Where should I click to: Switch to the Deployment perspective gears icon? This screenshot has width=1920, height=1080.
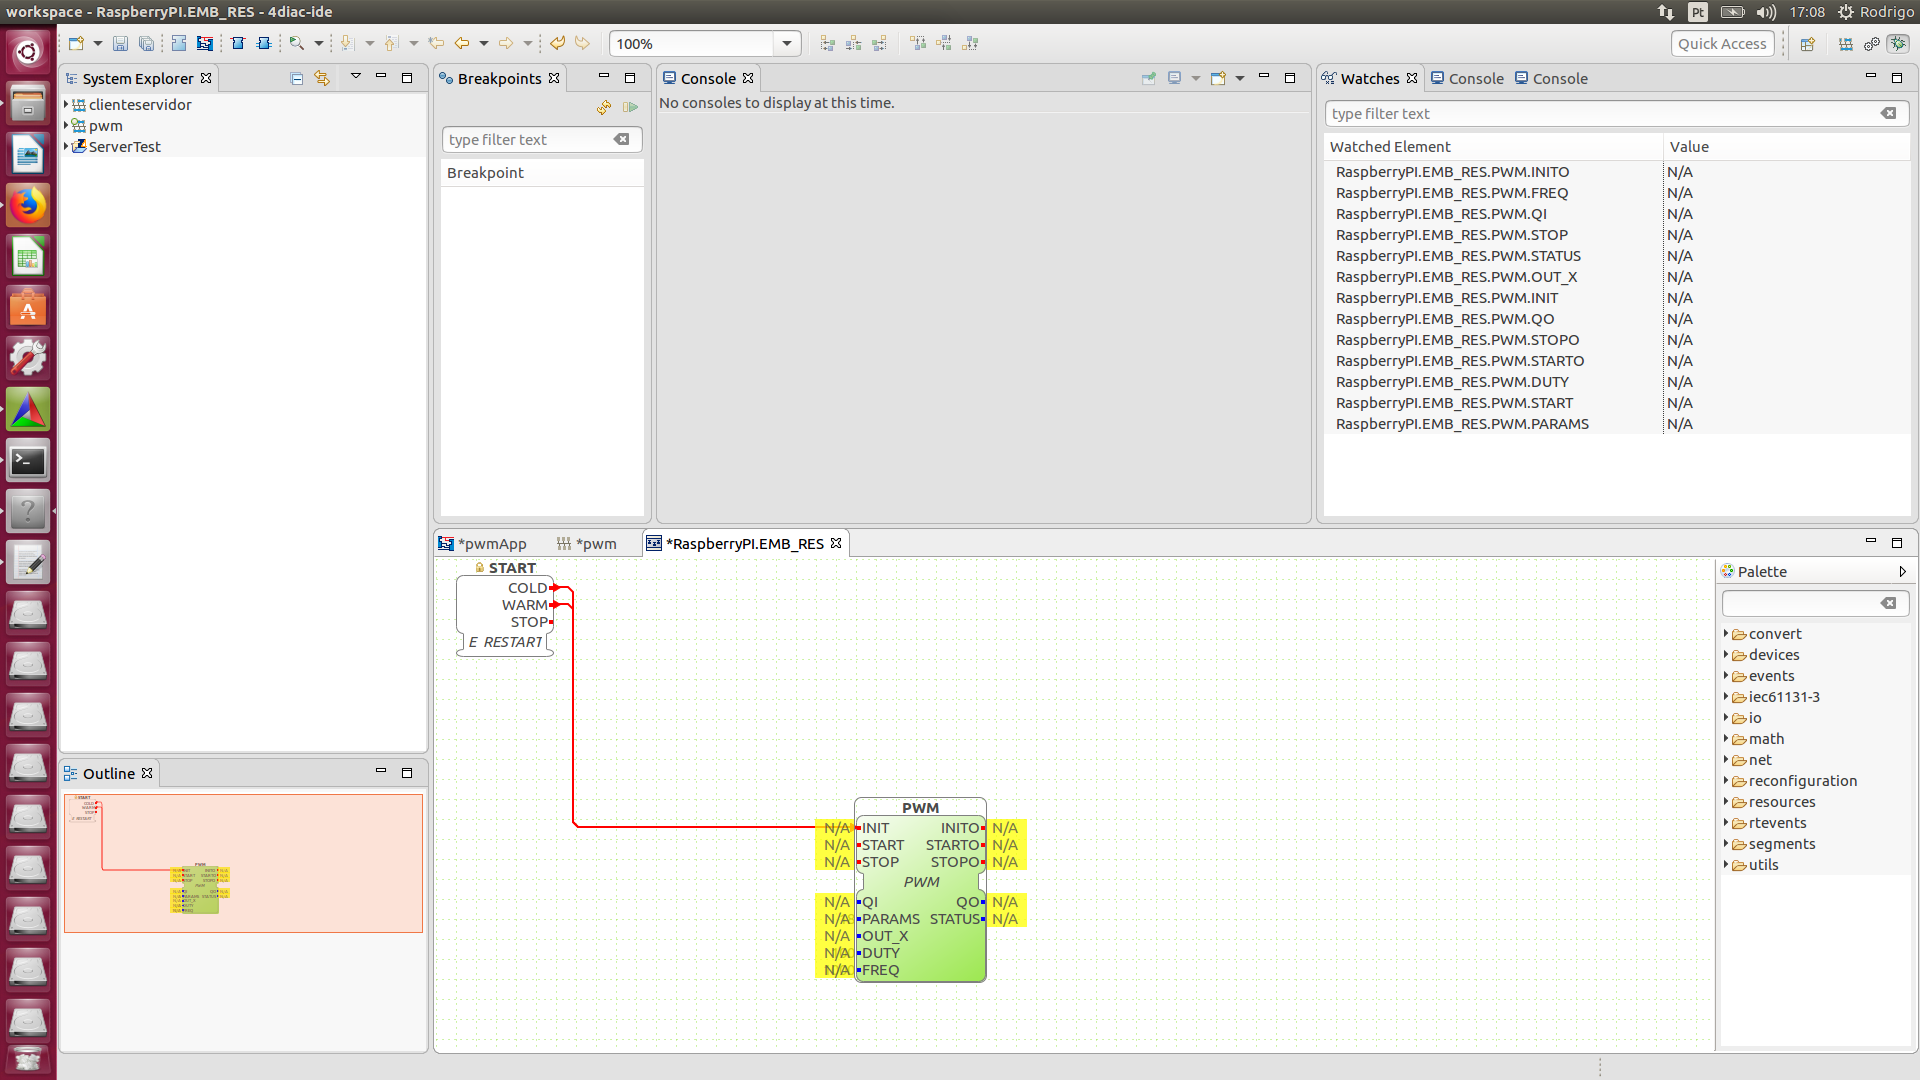click(1872, 43)
